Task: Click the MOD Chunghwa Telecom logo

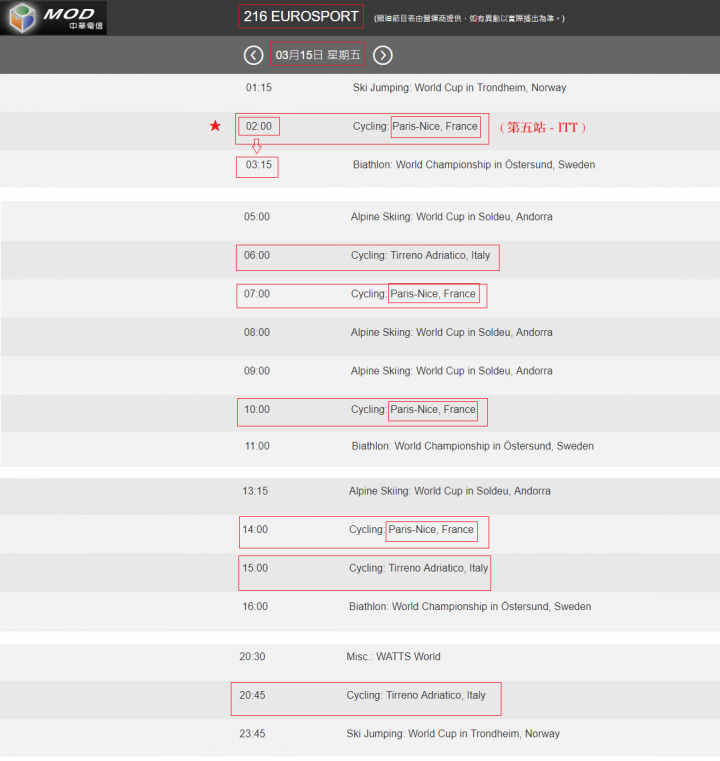Action: pyautogui.click(x=53, y=17)
